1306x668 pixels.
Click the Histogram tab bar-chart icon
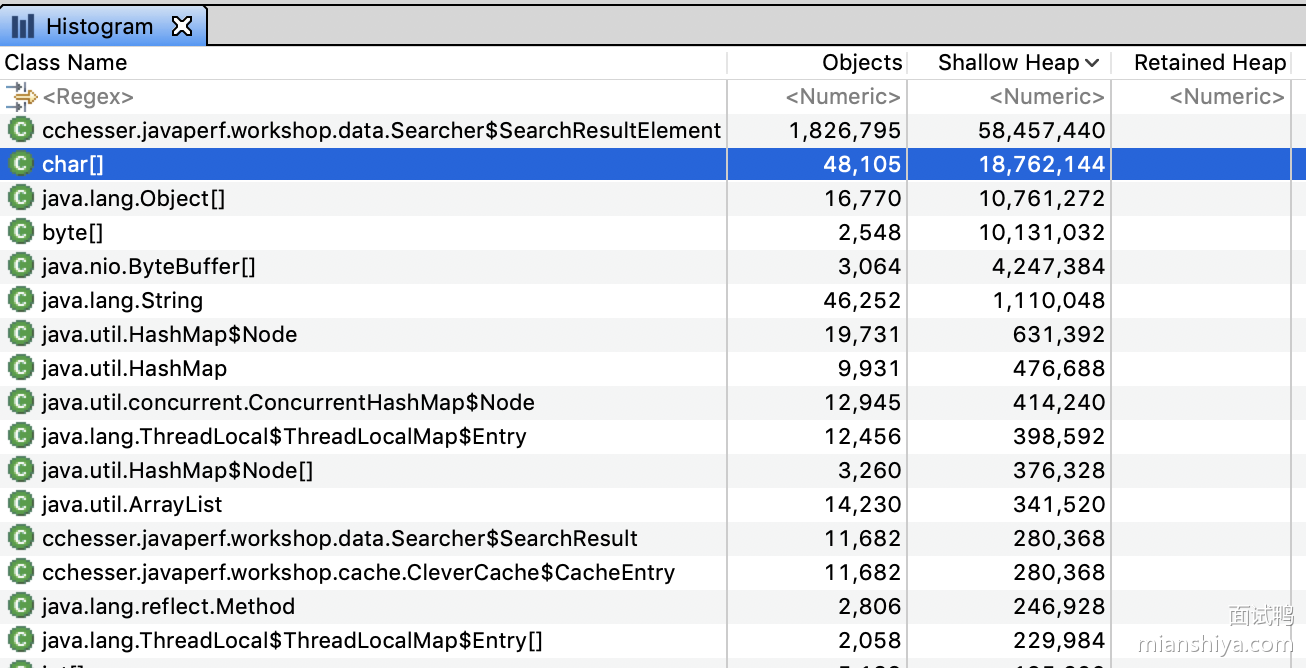point(23,26)
